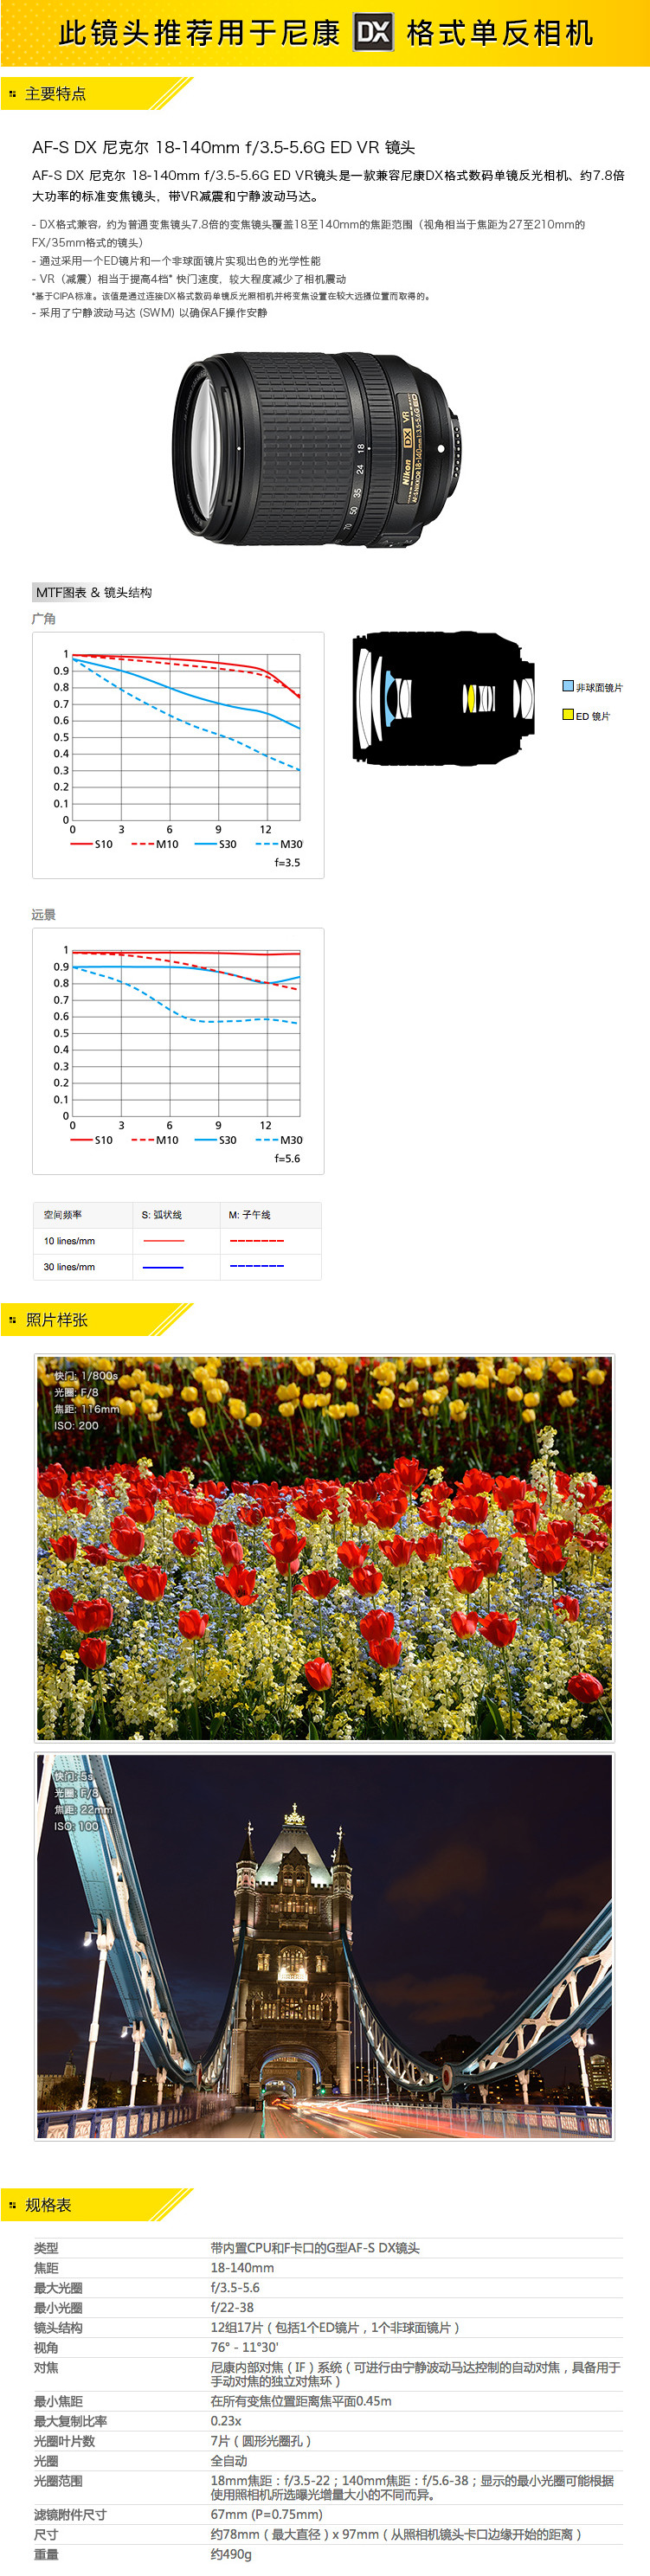Viewport: 650px width, 2576px height.
Task: Click the bullet icon beside 主要特点
Action: click(12, 94)
